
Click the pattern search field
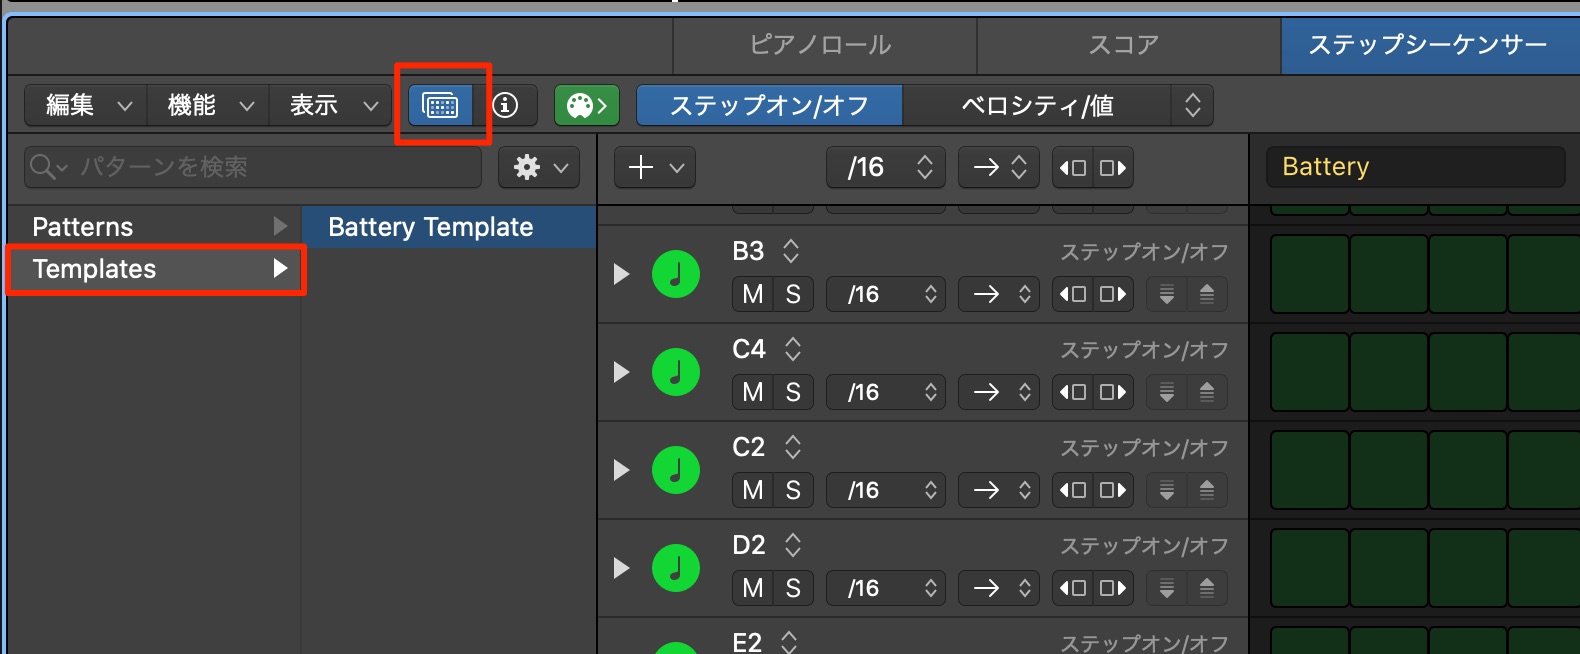pos(253,167)
